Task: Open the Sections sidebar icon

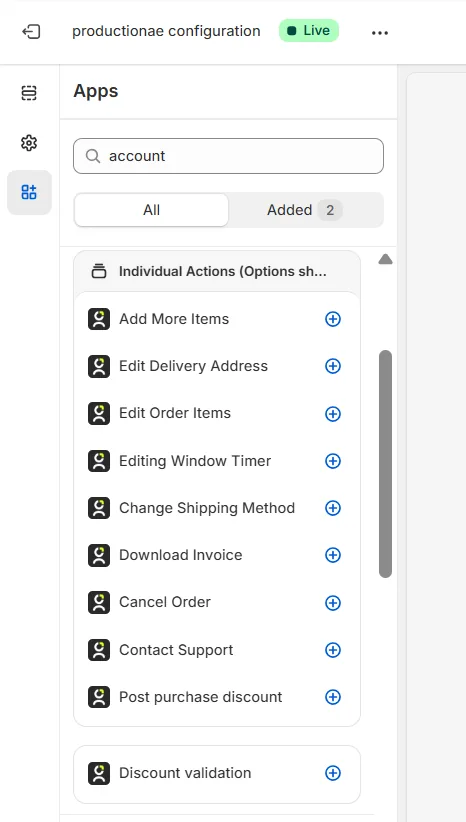Action: (29, 93)
